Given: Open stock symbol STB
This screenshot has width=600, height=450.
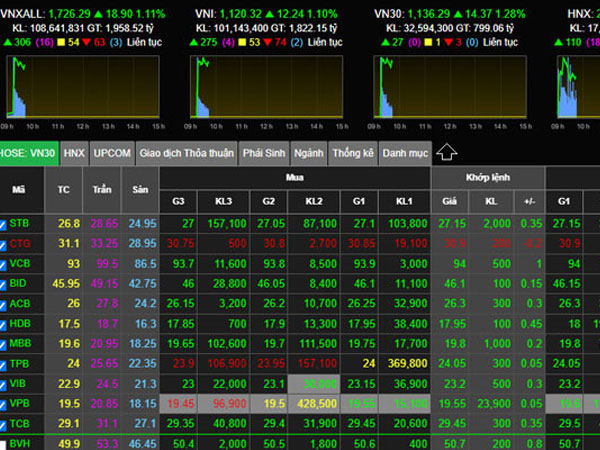Looking at the screenshot, I should click(x=19, y=223).
